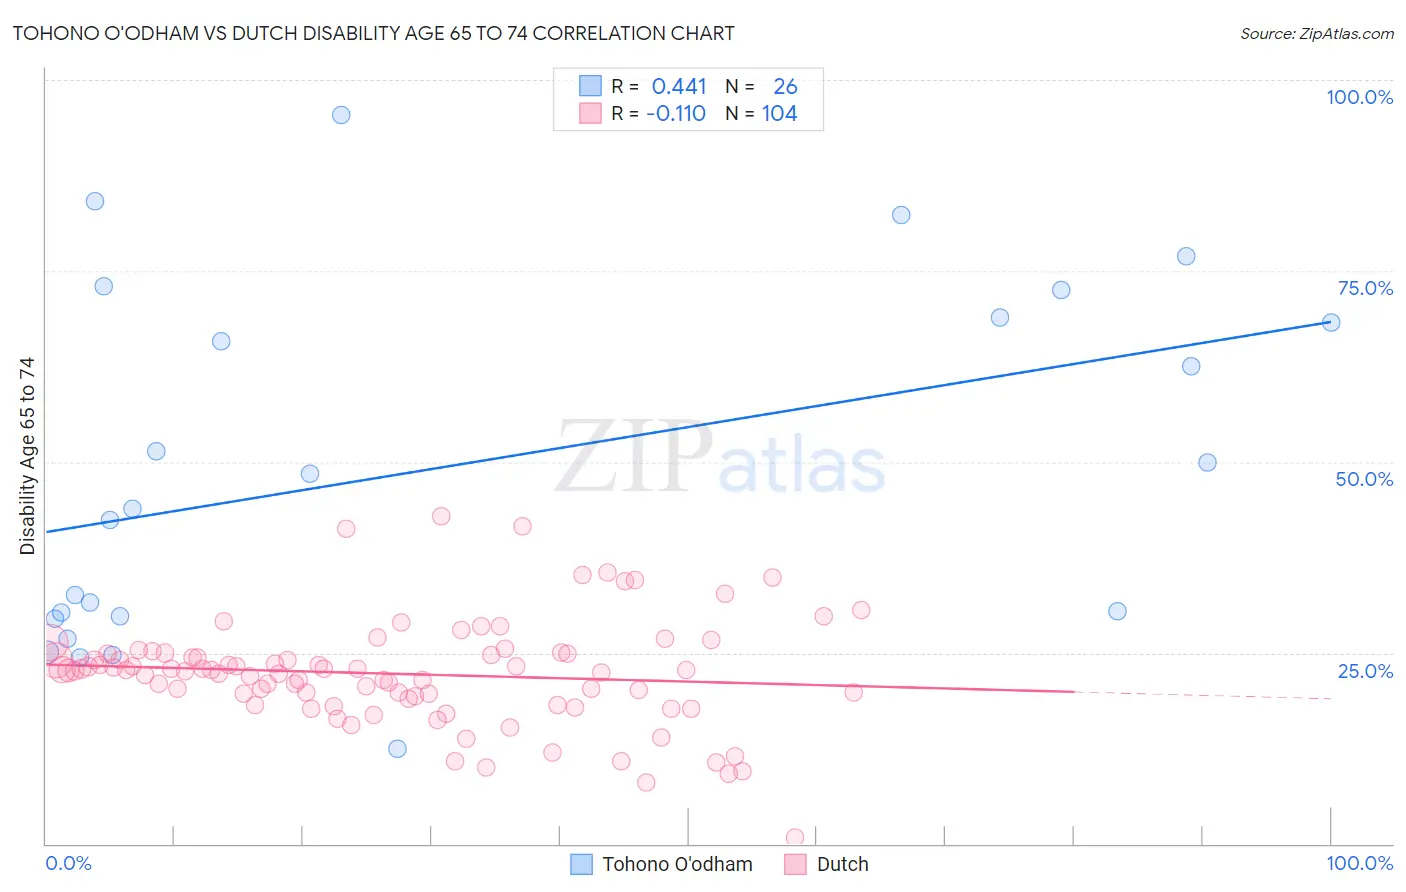
Task: Click the pink swatch beside R = -0.110
Action: (590, 113)
